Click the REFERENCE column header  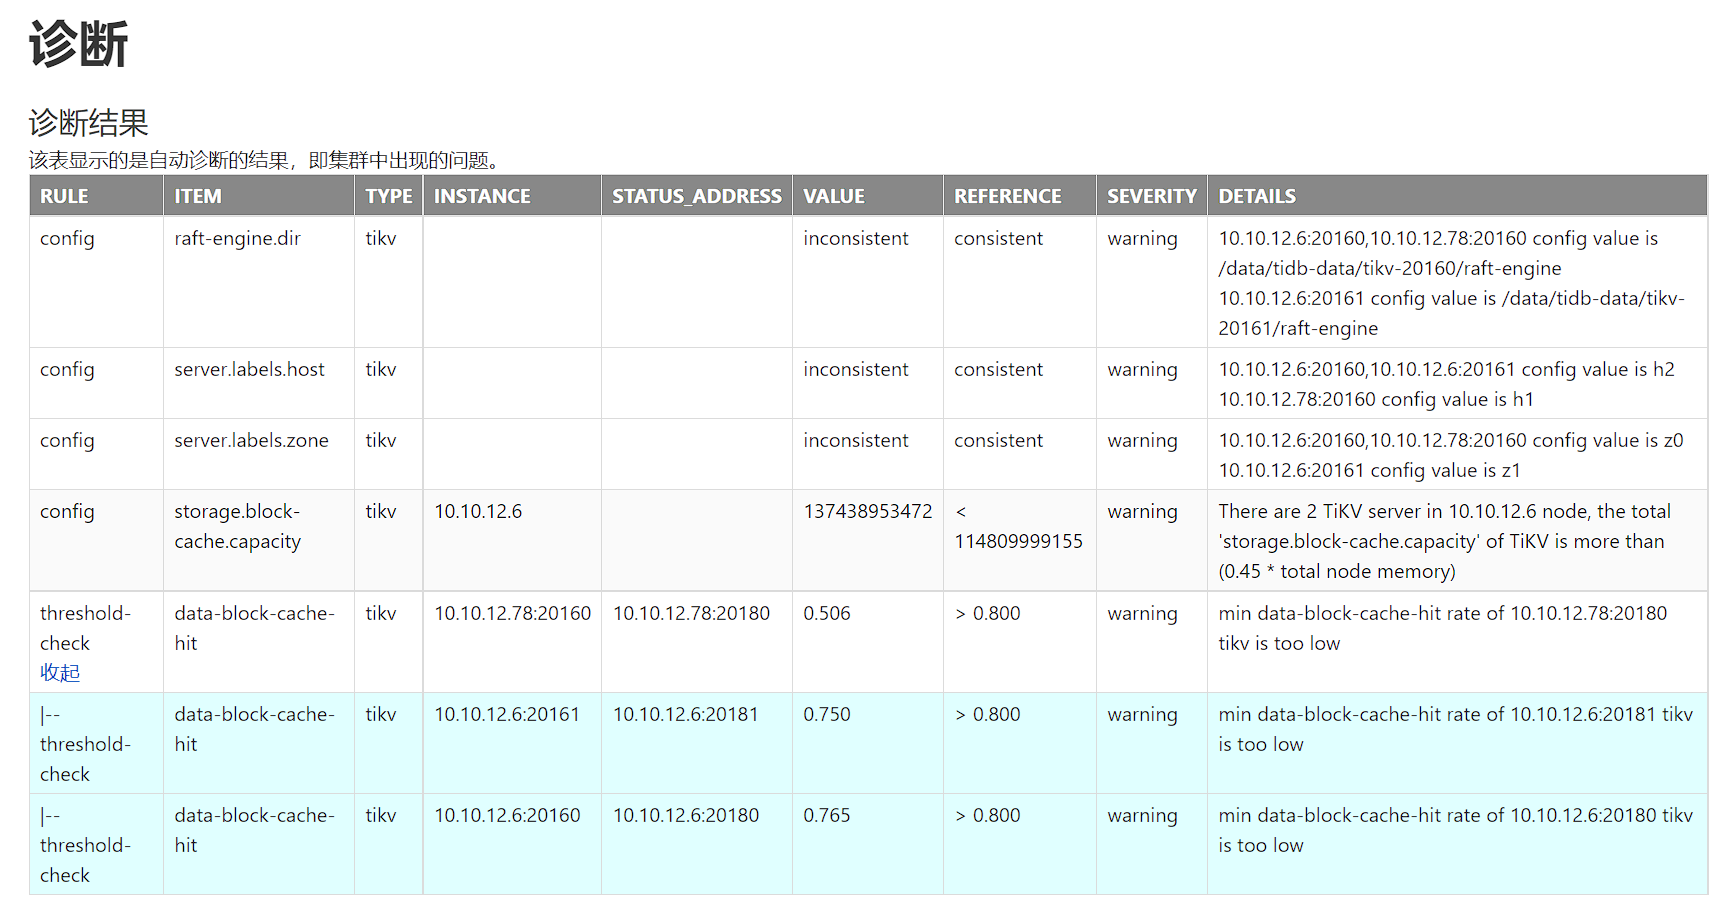pyautogui.click(x=1020, y=196)
